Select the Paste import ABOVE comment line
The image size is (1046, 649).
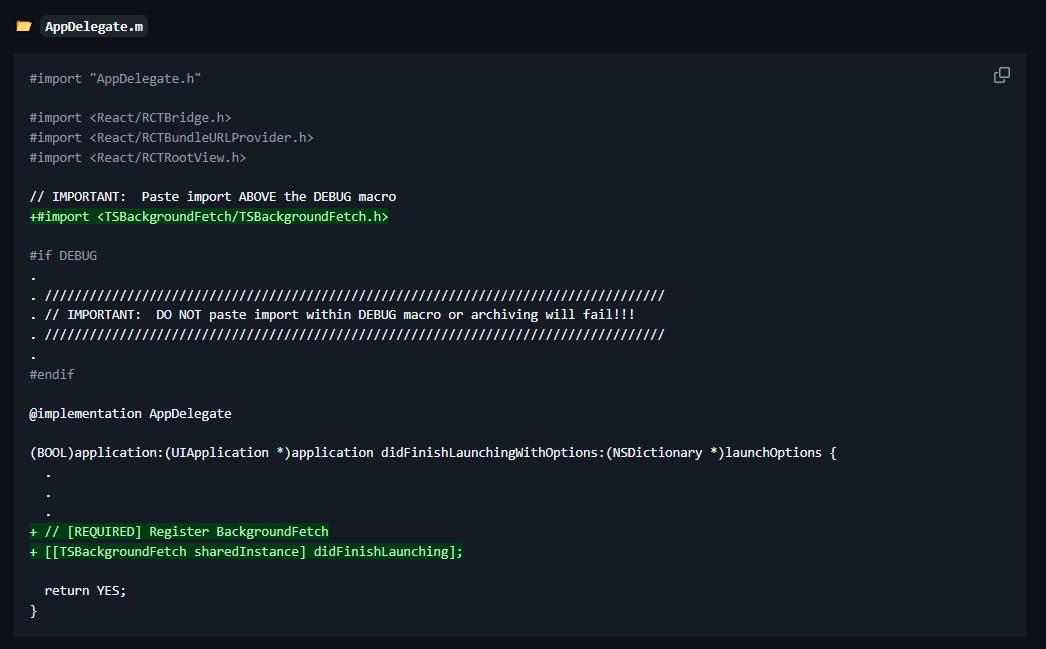pos(213,196)
